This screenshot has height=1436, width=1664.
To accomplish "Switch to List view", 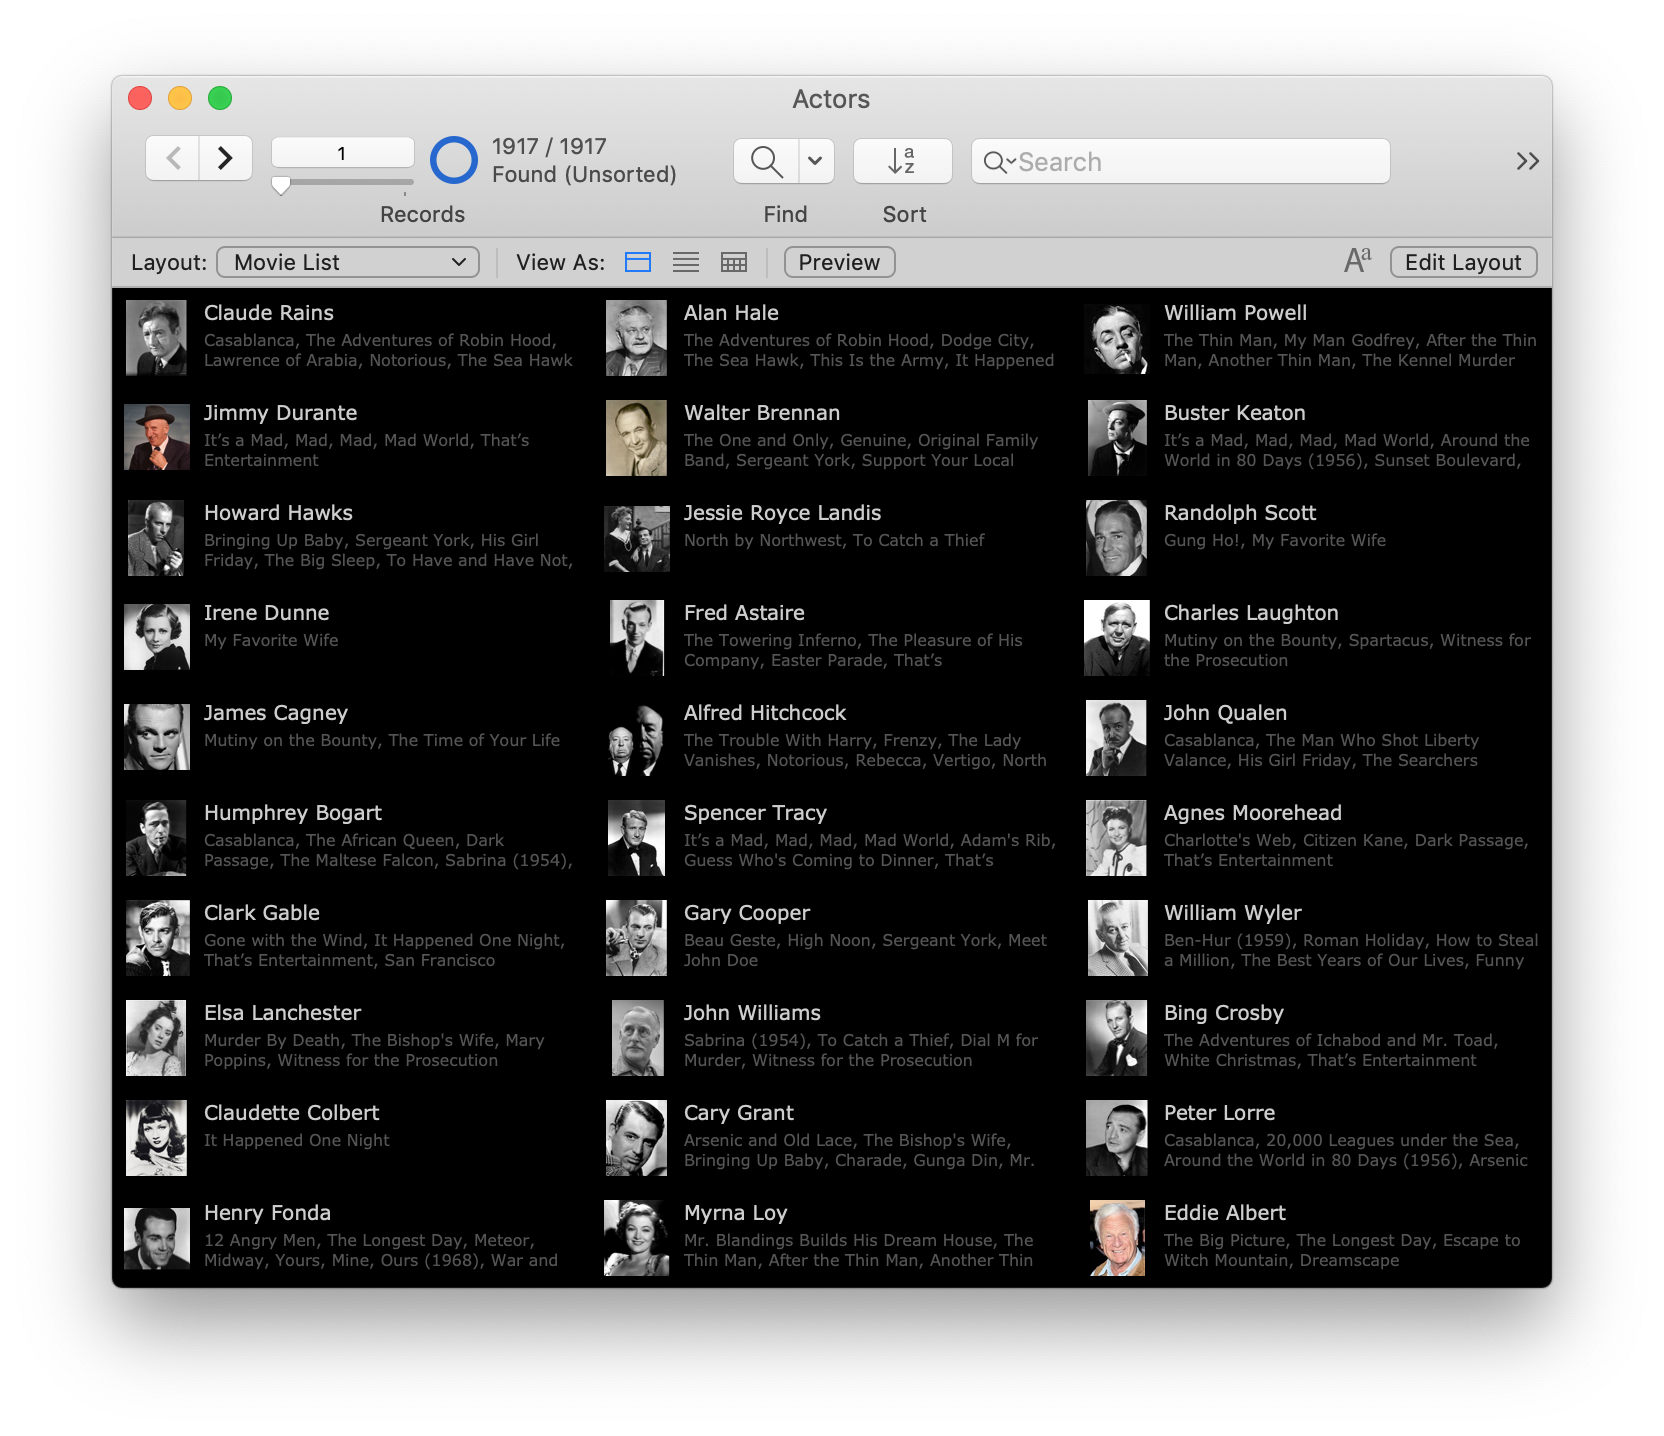I will pyautogui.click(x=686, y=262).
